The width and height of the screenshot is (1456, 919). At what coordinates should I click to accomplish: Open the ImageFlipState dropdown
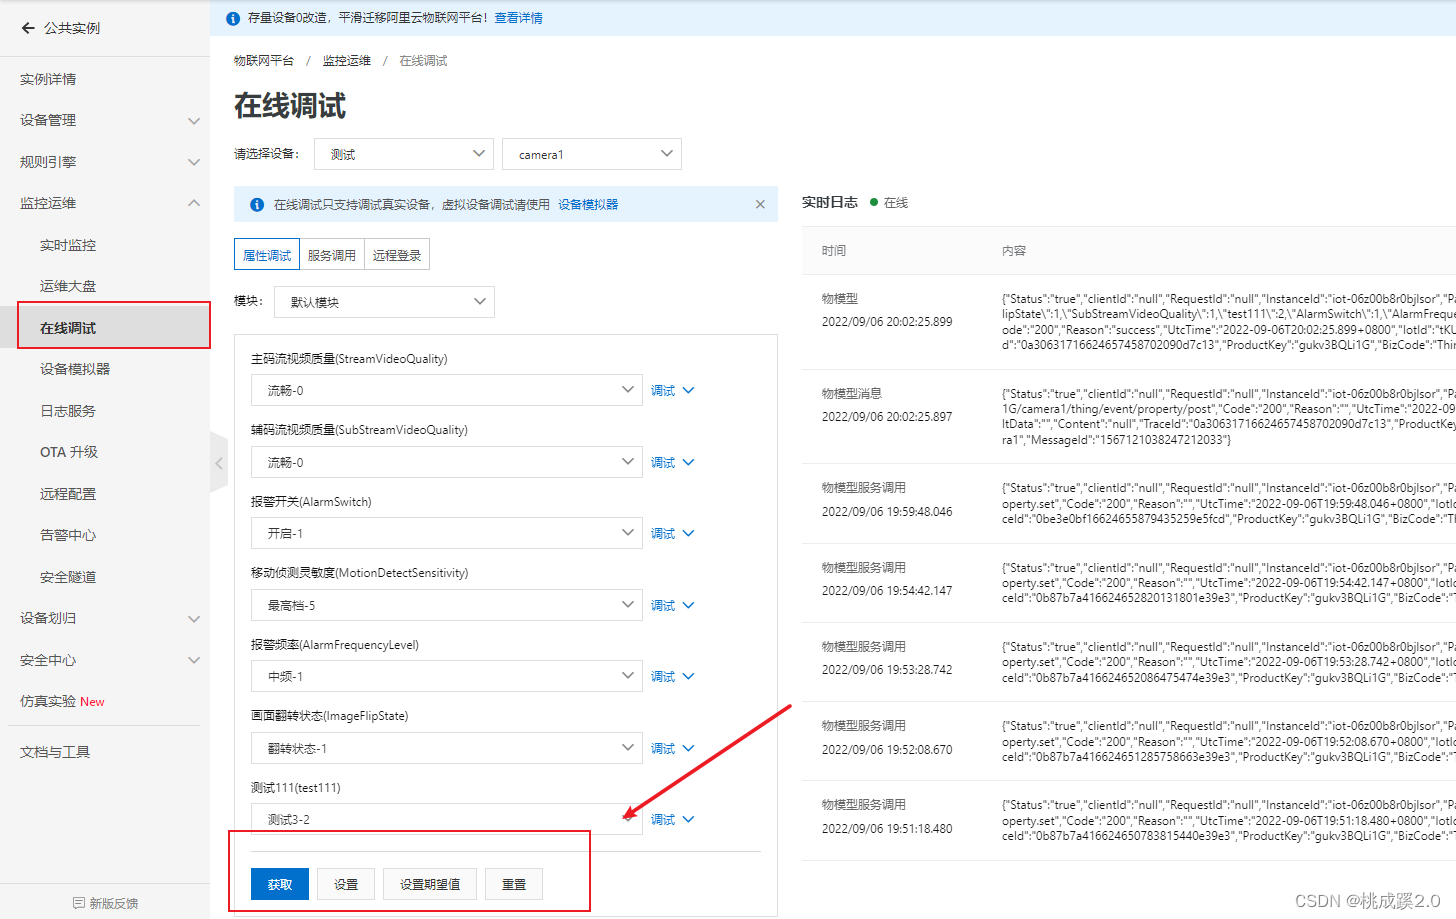coord(446,748)
